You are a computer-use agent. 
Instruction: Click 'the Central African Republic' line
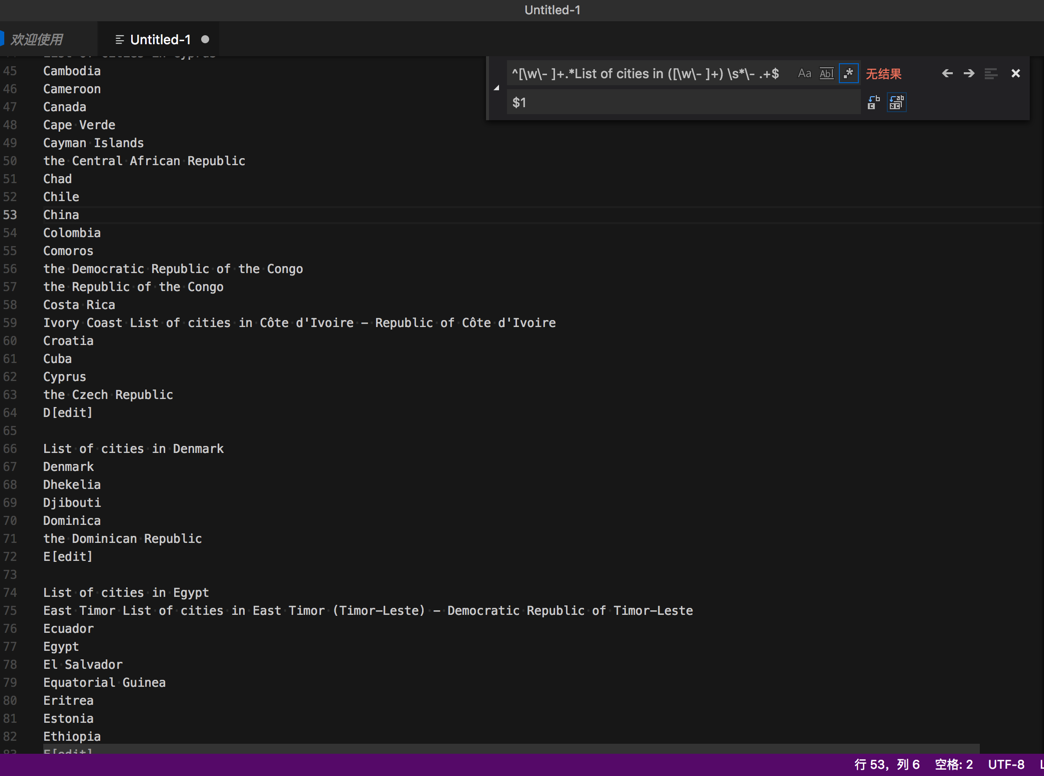click(x=144, y=161)
